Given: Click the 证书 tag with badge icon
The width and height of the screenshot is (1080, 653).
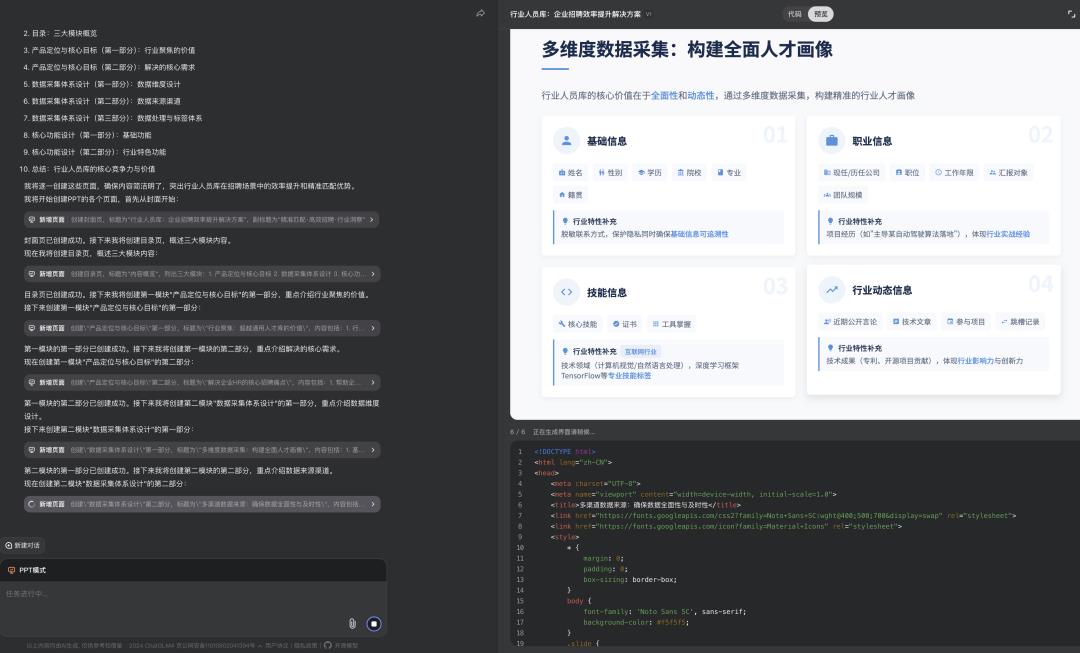Looking at the screenshot, I should (x=625, y=324).
